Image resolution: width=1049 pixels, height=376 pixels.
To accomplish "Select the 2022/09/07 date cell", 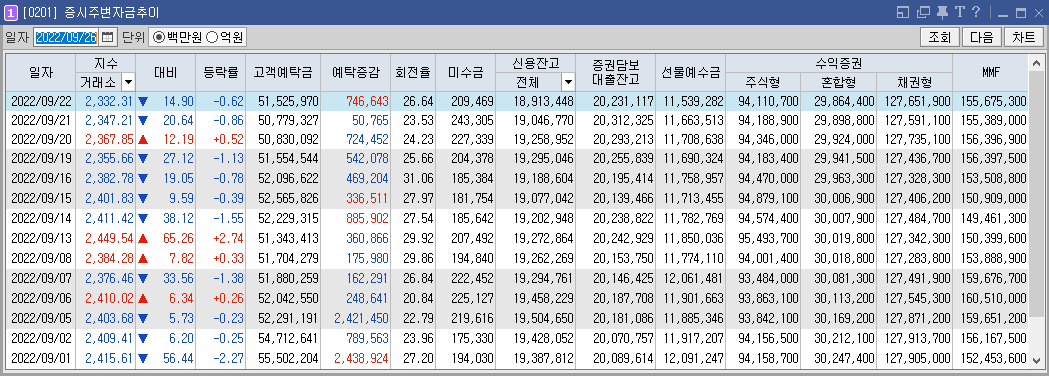I will [x=41, y=278].
